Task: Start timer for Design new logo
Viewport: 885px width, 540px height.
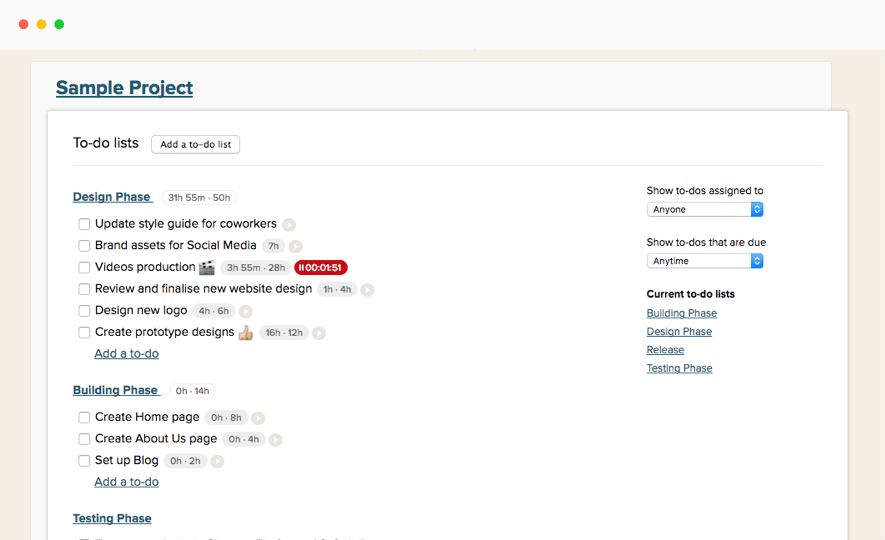Action: (246, 311)
